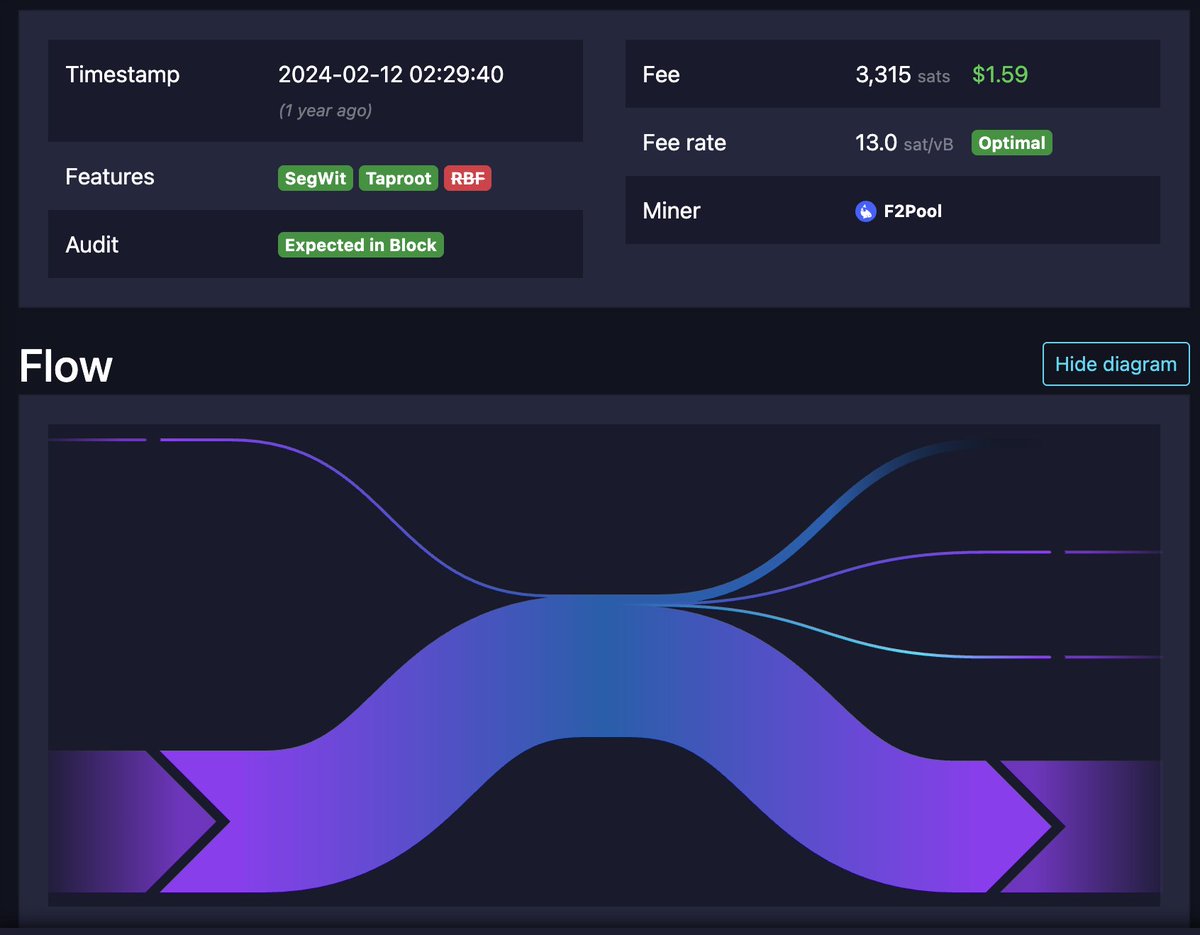Click the SegWit feature badge
1200x935 pixels.
315,179
